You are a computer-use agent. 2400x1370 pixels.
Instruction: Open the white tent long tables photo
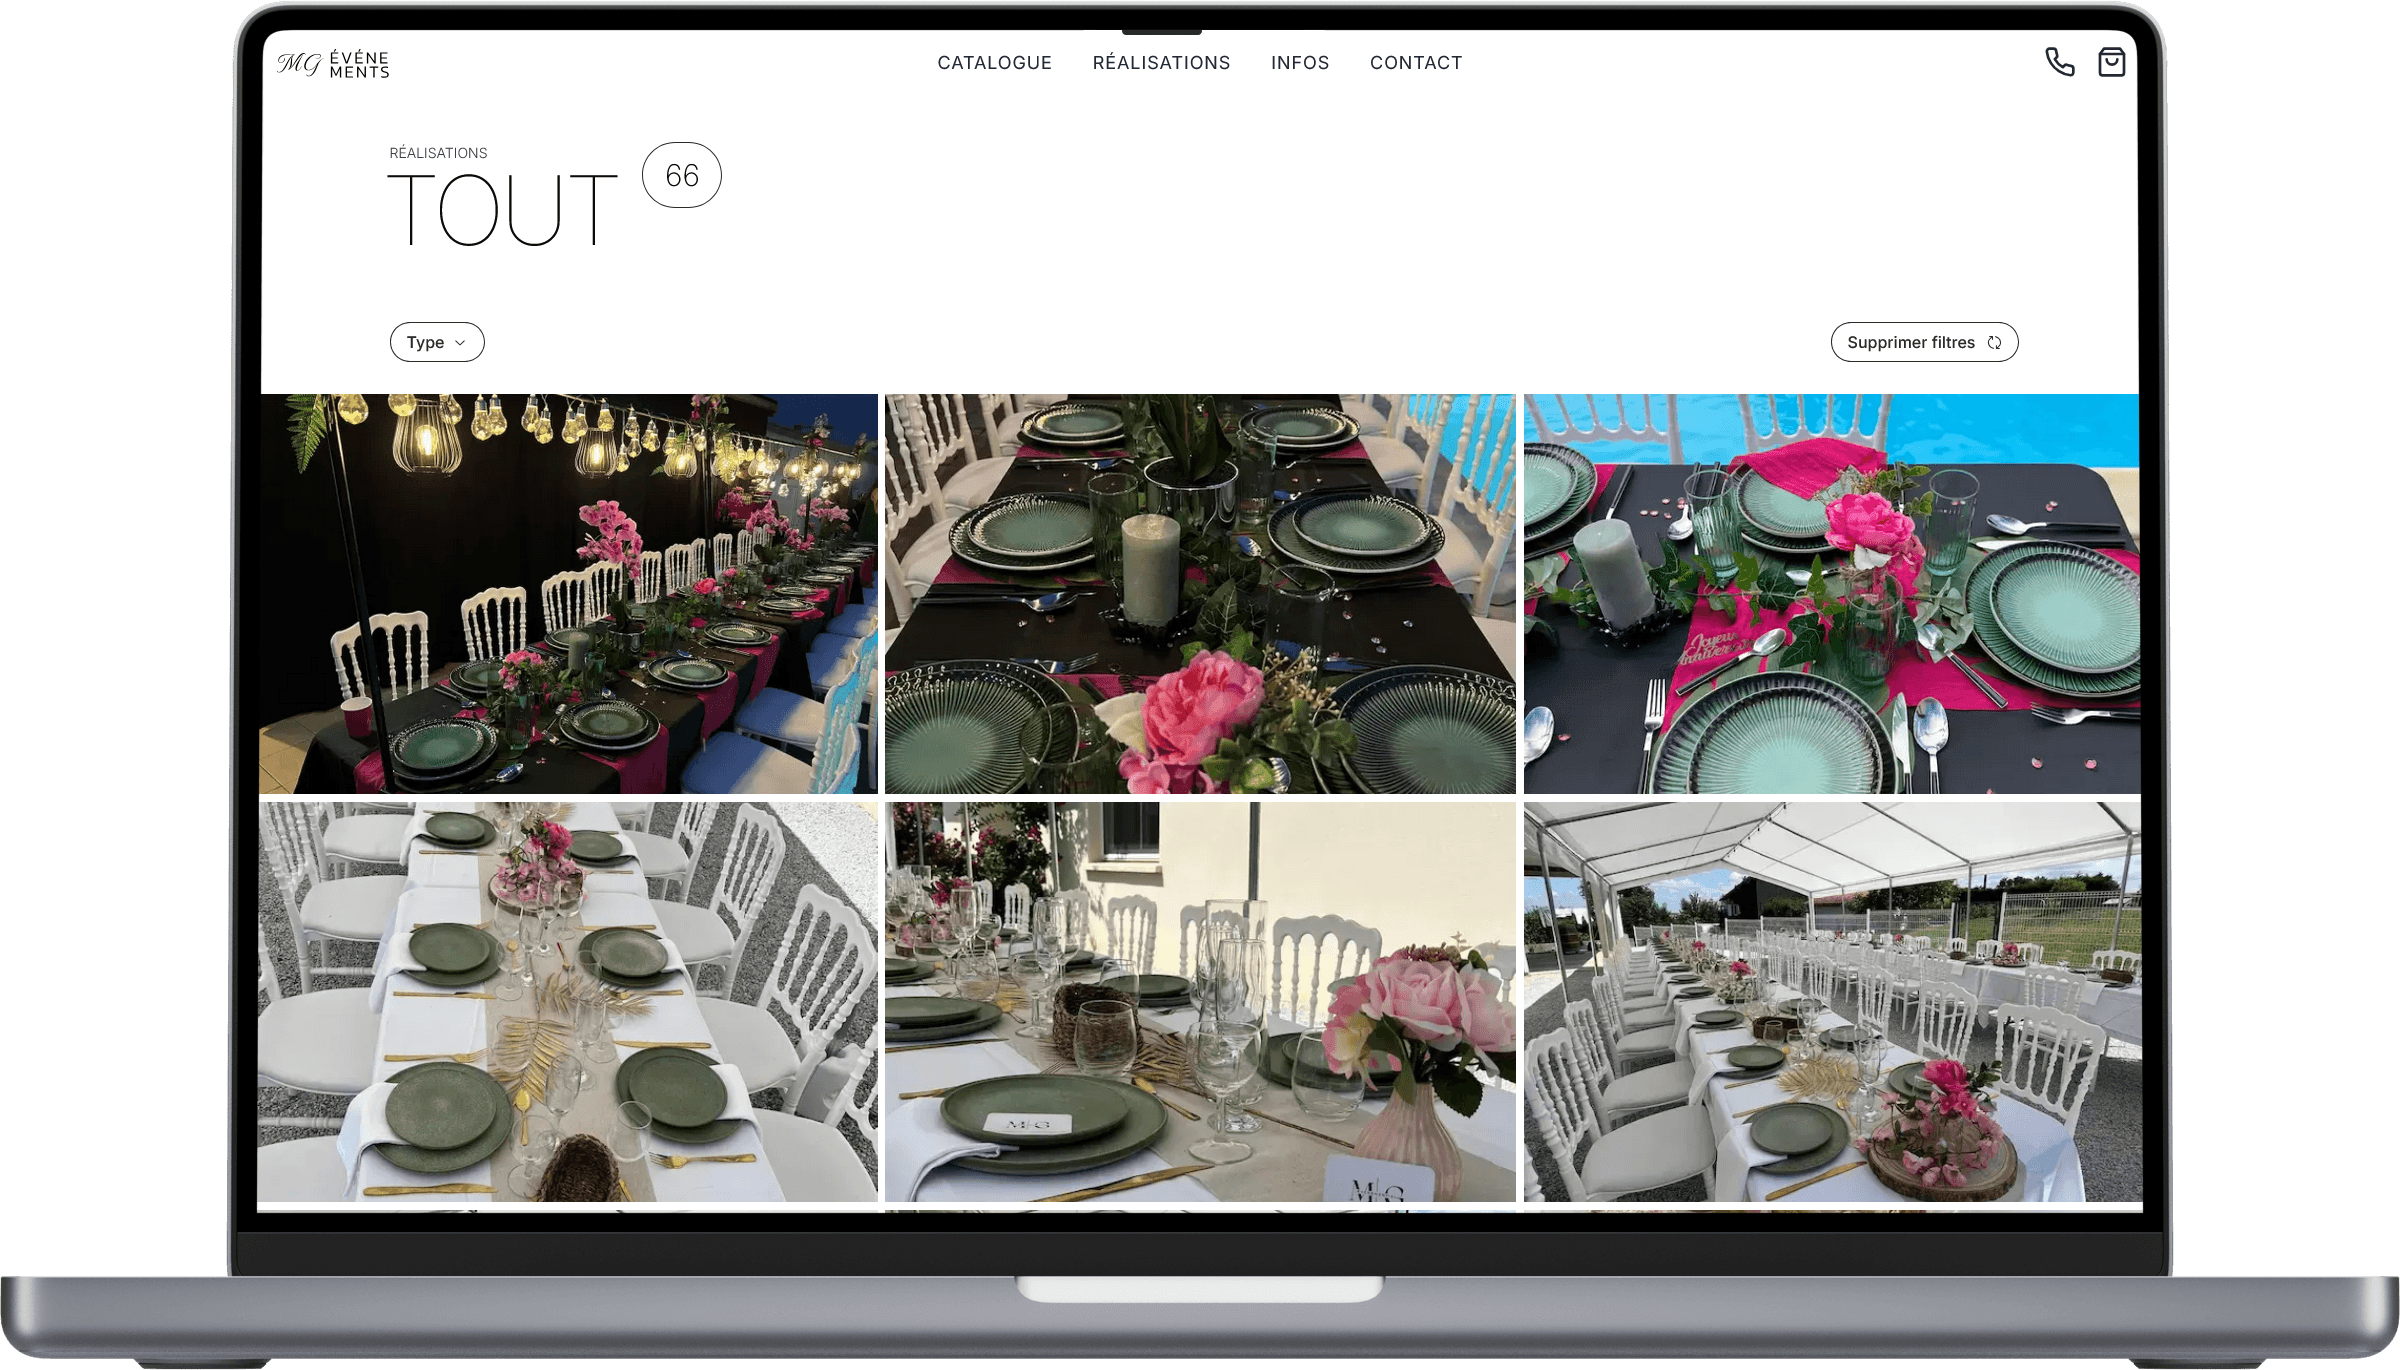(1832, 1002)
